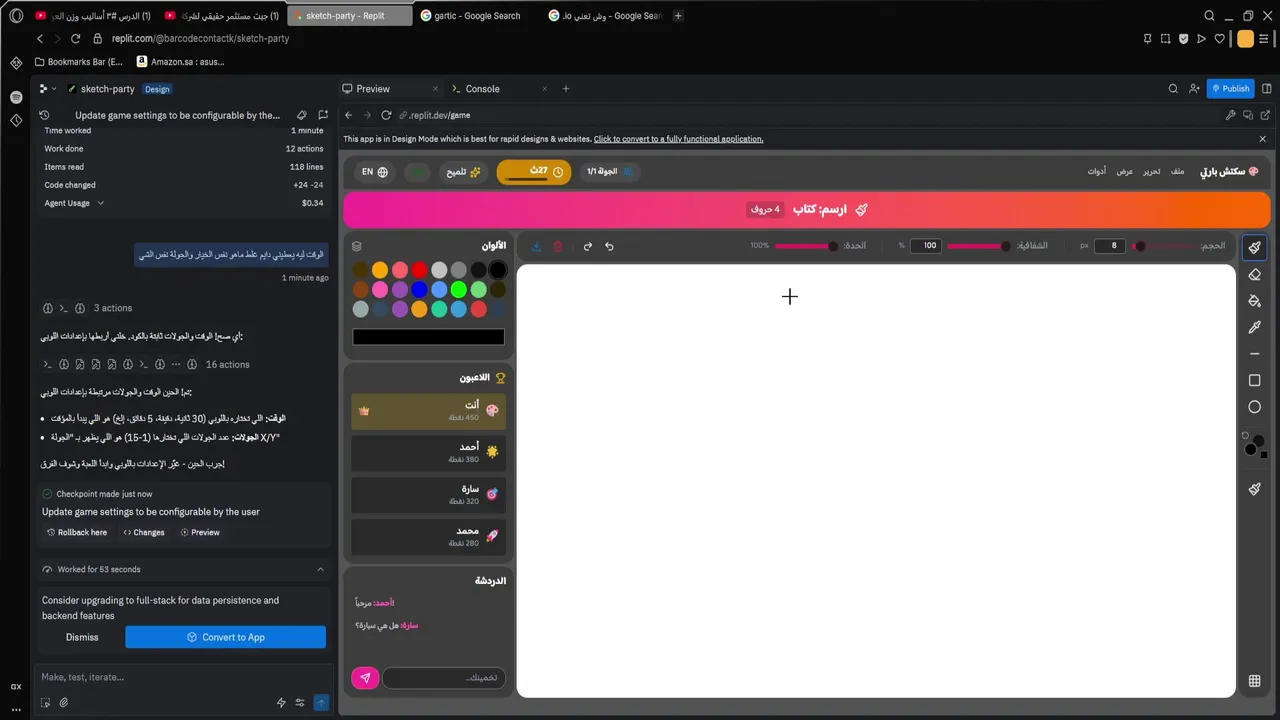Open the layers icon in colors panel
This screenshot has width=1280, height=720.
pos(357,246)
